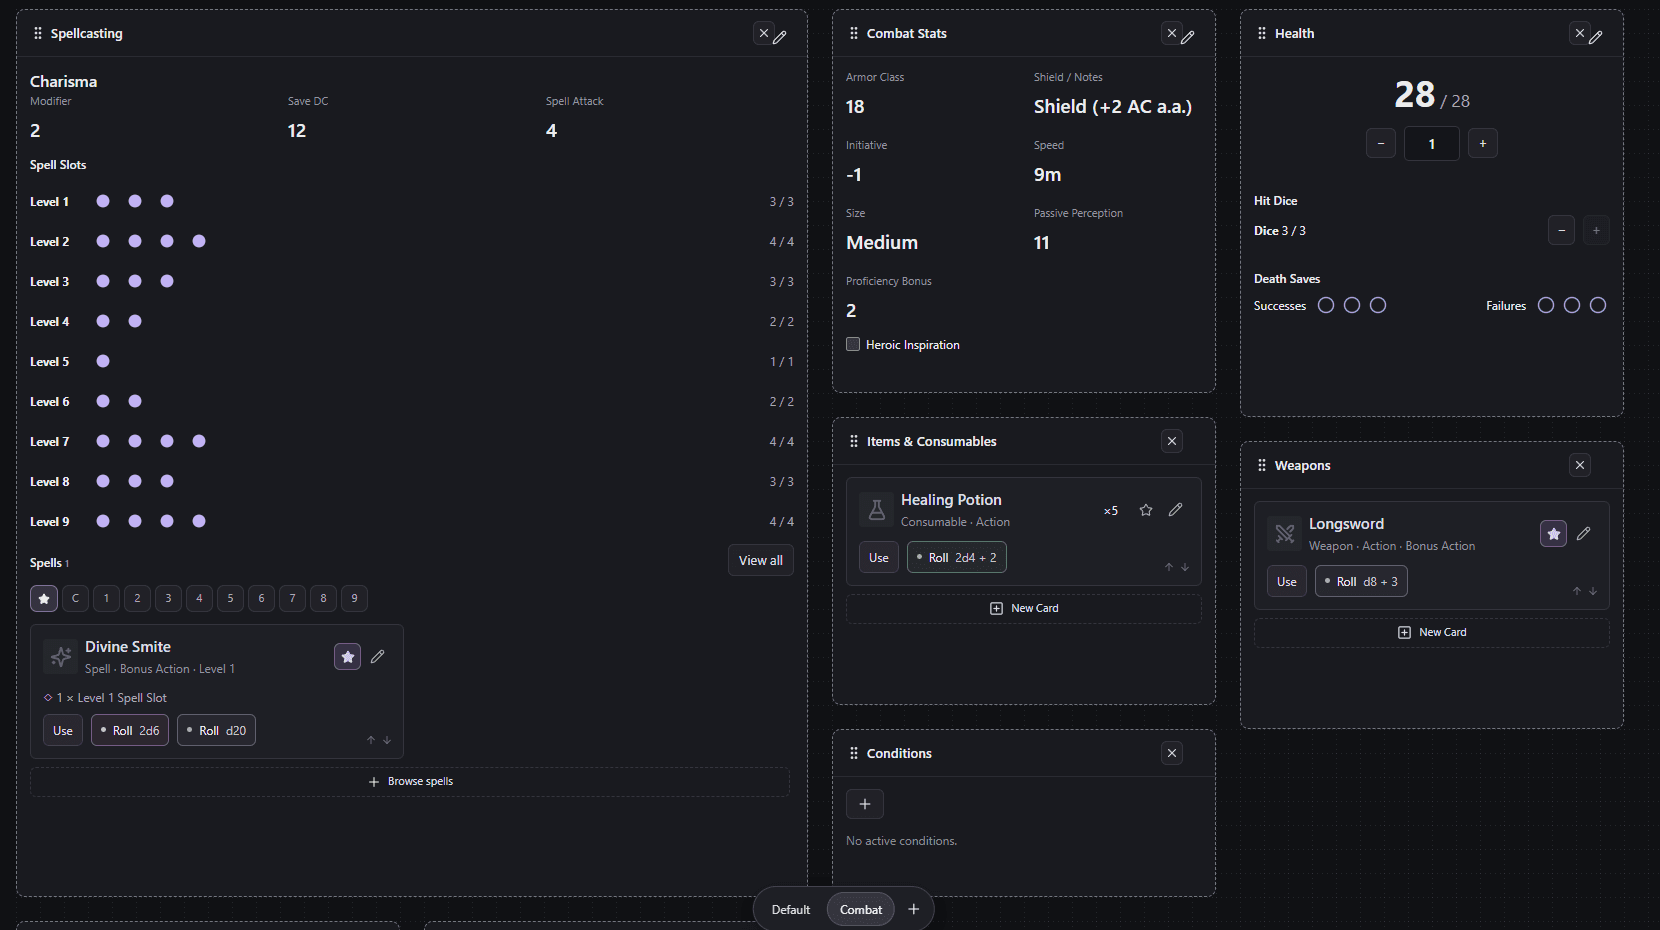Edit the Longsword card
This screenshot has width=1660, height=930.
(x=1584, y=534)
